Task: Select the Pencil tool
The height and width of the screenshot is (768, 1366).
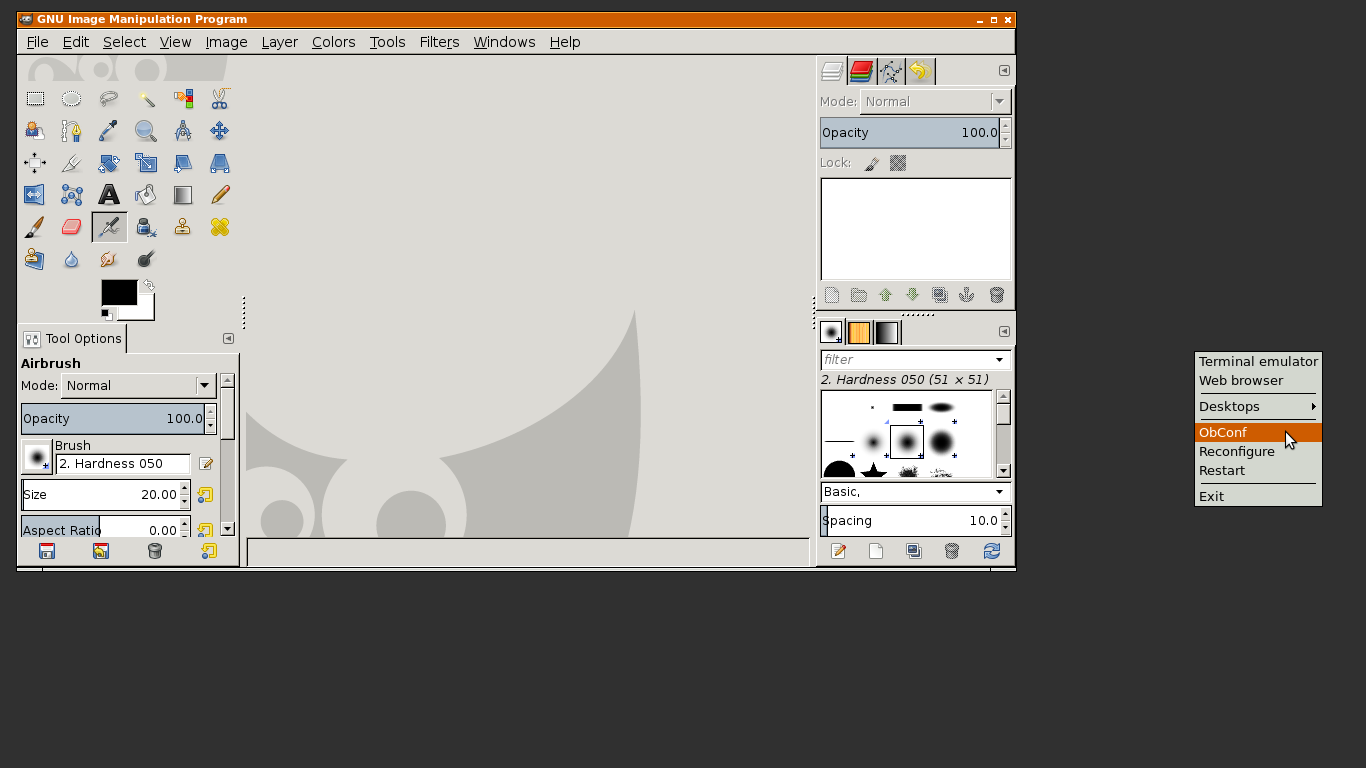Action: [220, 195]
